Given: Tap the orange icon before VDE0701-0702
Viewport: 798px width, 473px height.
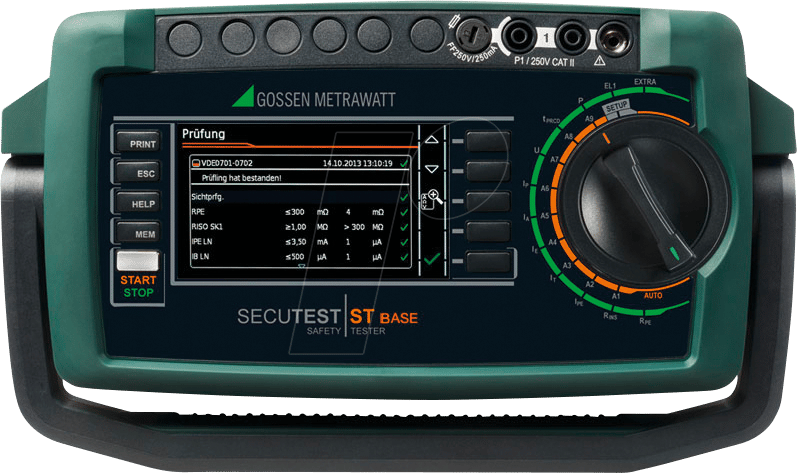Looking at the screenshot, I should 195,163.
